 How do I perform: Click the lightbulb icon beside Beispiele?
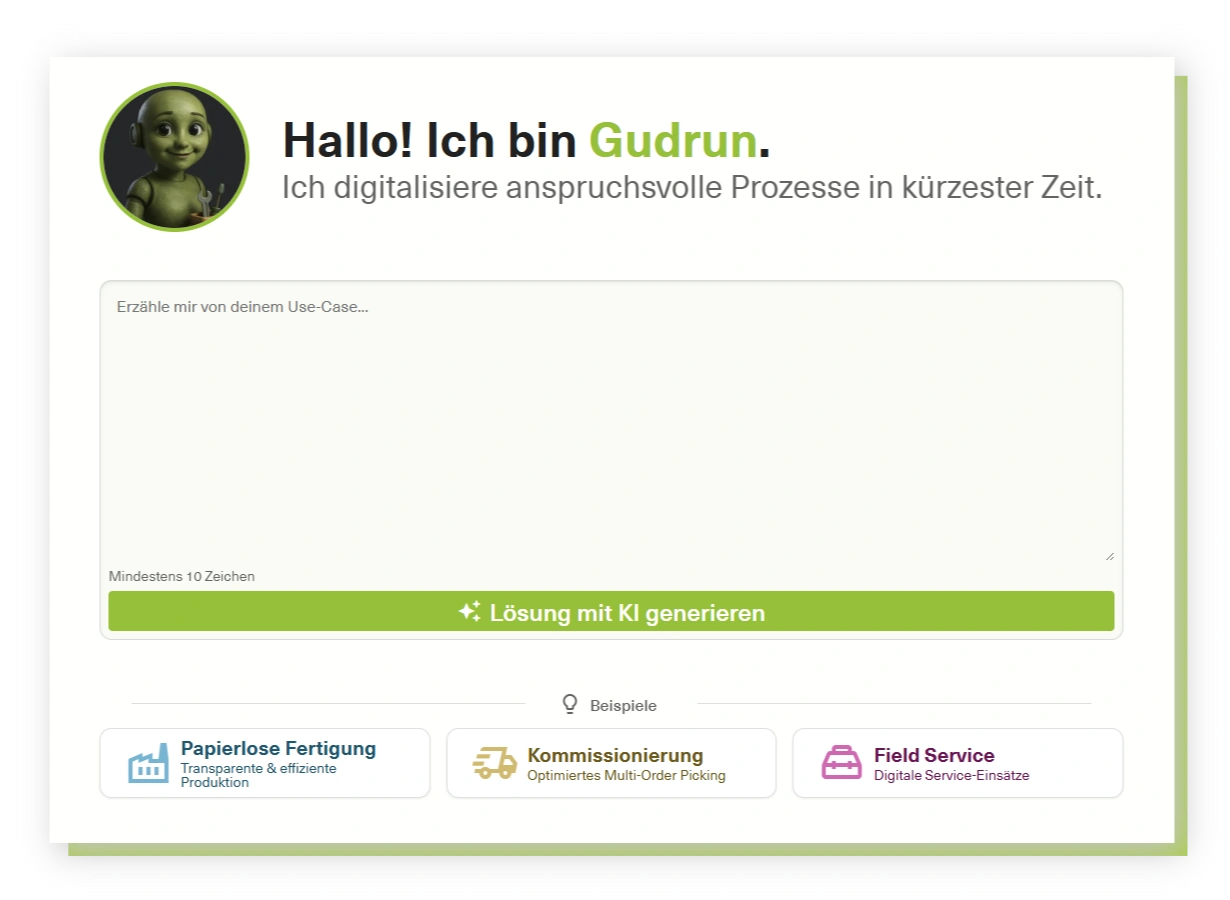(x=570, y=704)
